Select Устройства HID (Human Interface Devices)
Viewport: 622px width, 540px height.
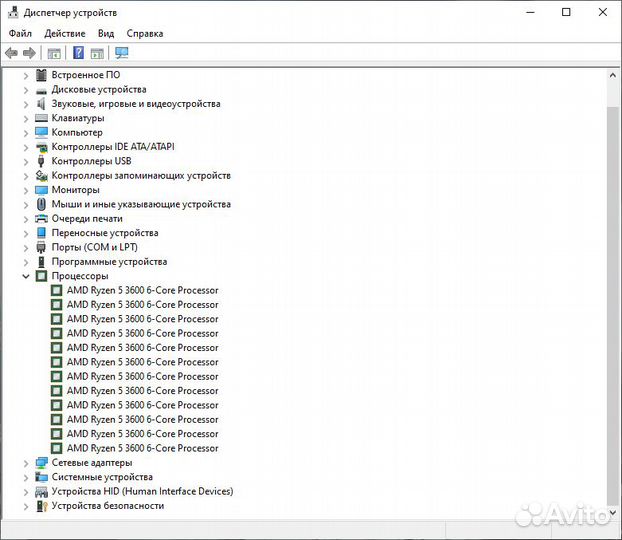pos(142,491)
